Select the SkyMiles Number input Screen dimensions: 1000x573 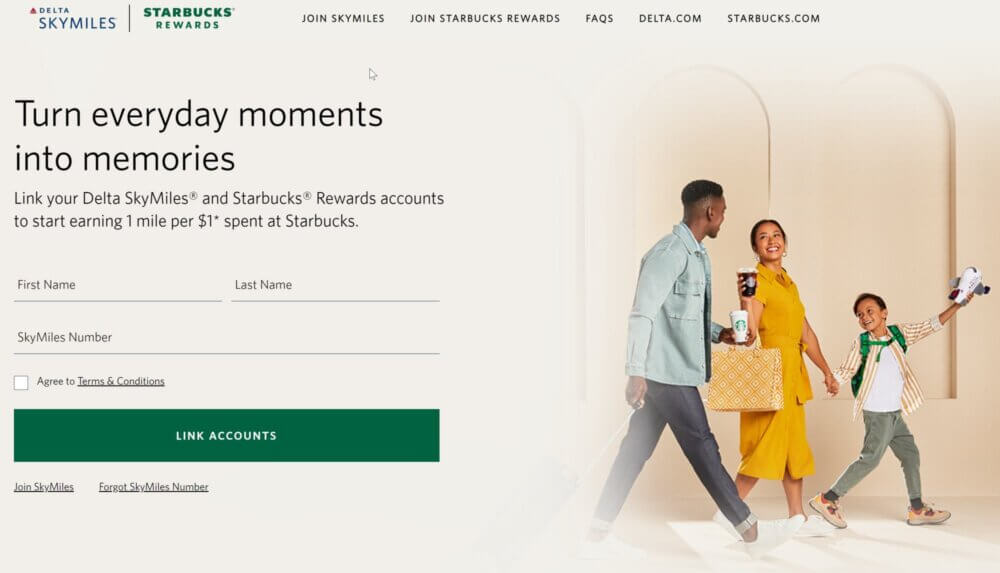[x=226, y=338]
